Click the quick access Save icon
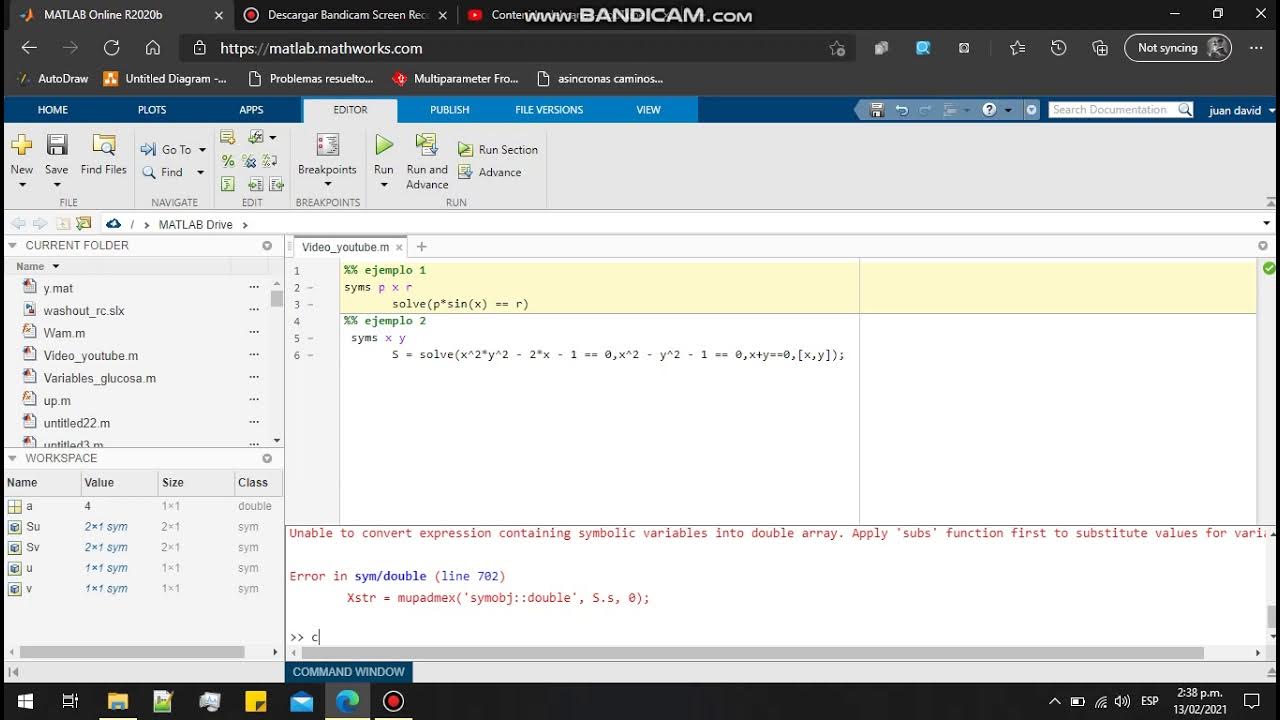This screenshot has height=720, width=1280. (877, 110)
